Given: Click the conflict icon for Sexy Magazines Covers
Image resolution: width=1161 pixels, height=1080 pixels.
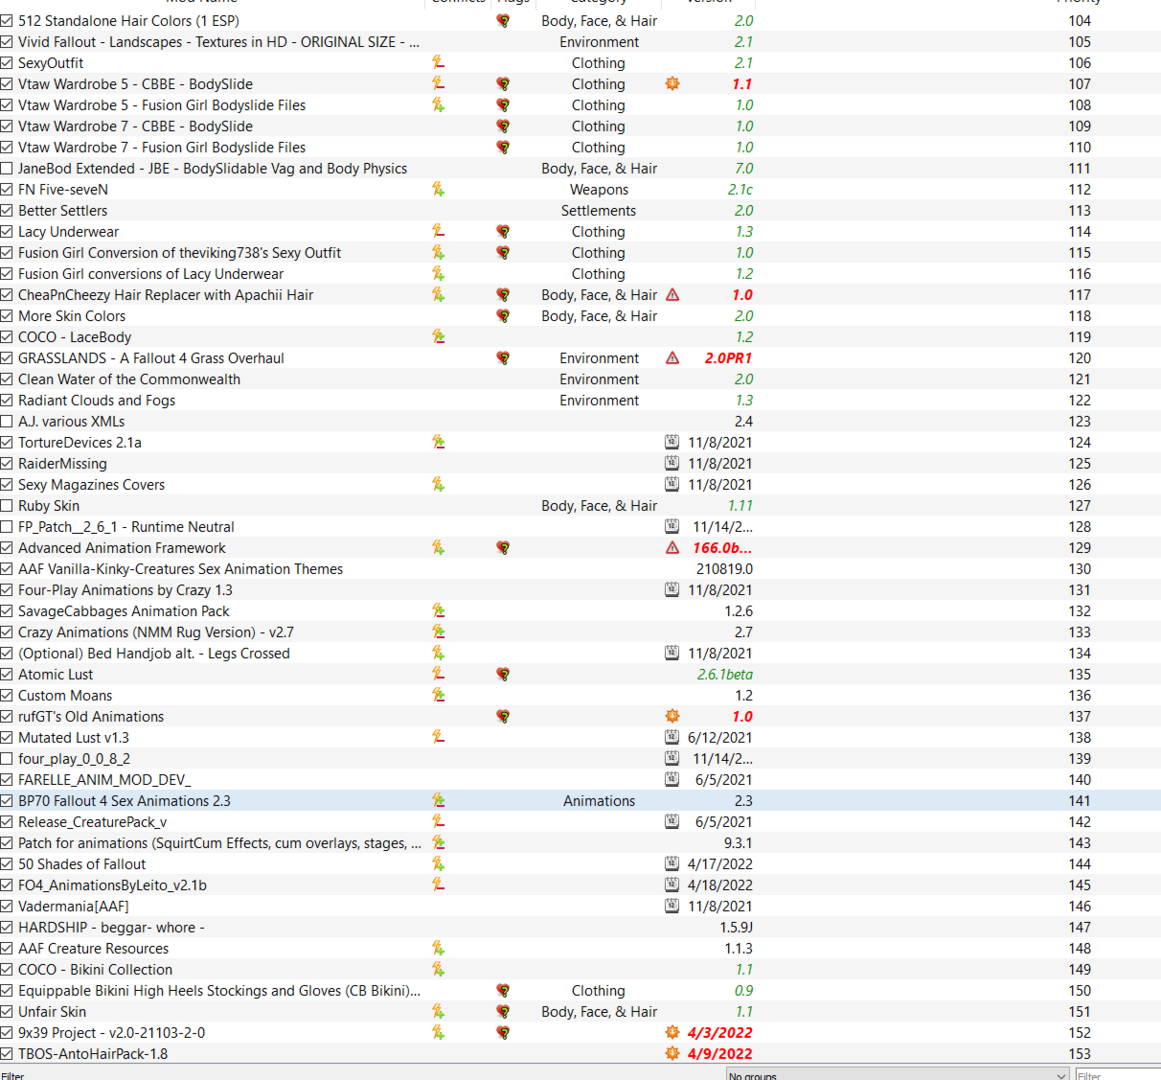Looking at the screenshot, I should [438, 485].
